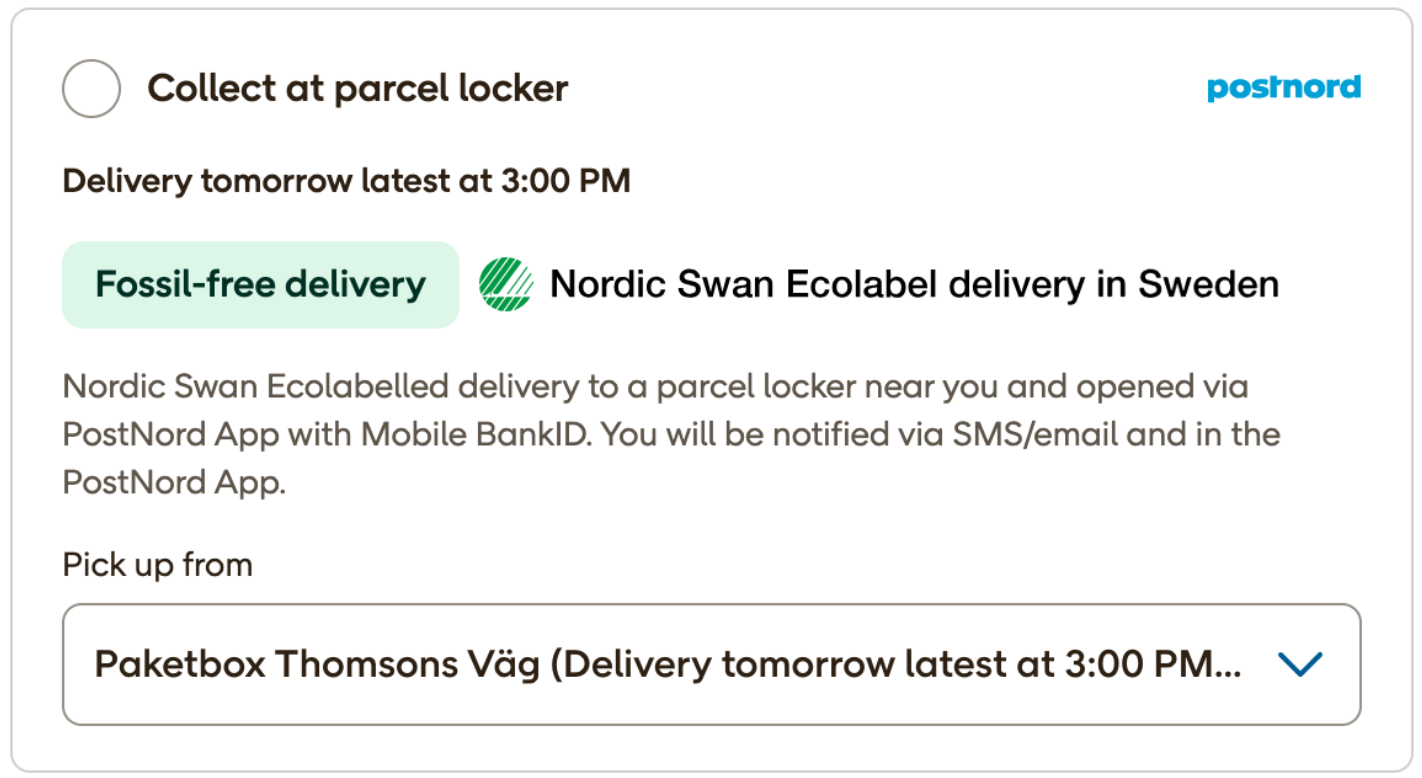Select the Pick up from label
The height and width of the screenshot is (778, 1422).
[x=157, y=564]
